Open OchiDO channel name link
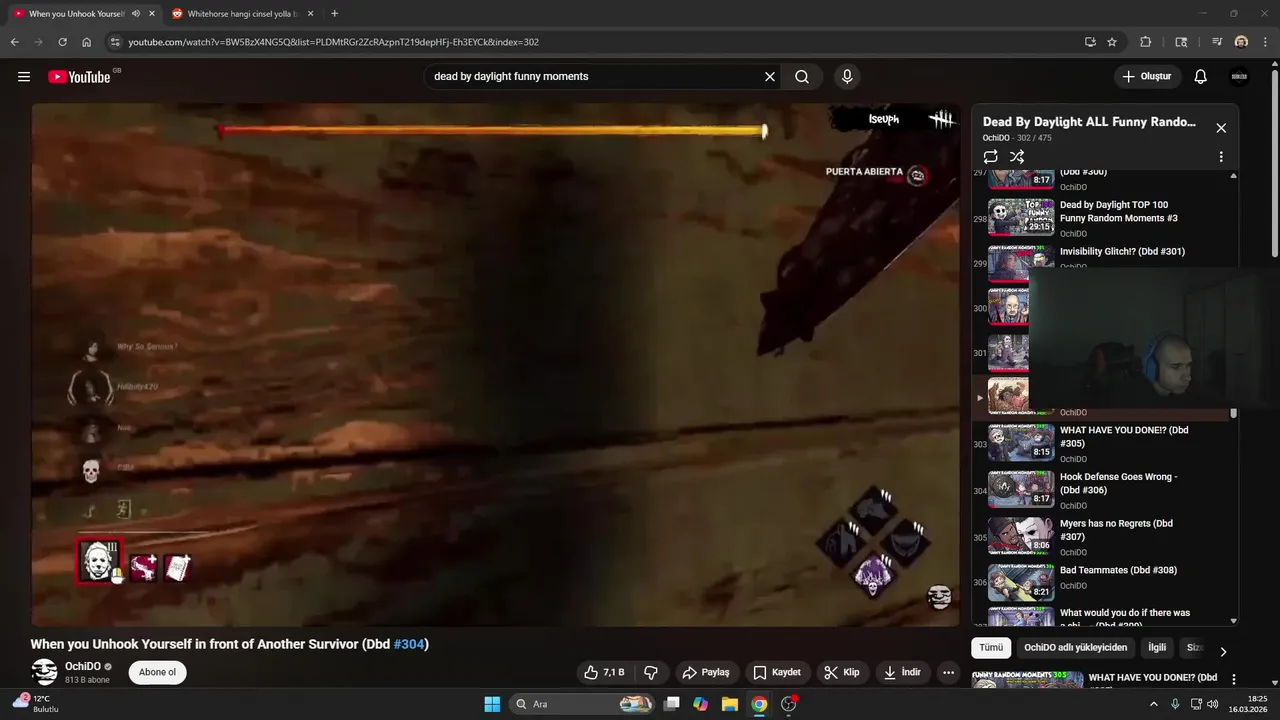Screen dimensions: 1280x720 click(83, 666)
